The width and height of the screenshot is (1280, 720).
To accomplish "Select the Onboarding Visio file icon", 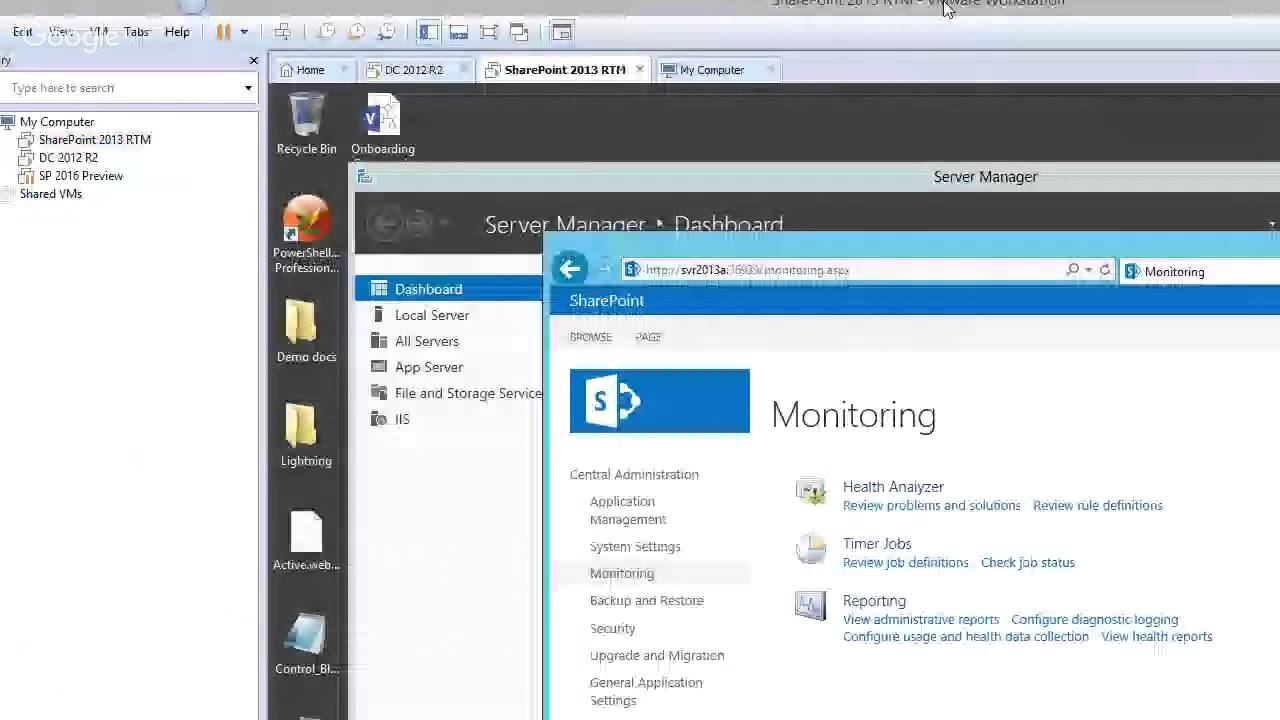I will pos(383,124).
